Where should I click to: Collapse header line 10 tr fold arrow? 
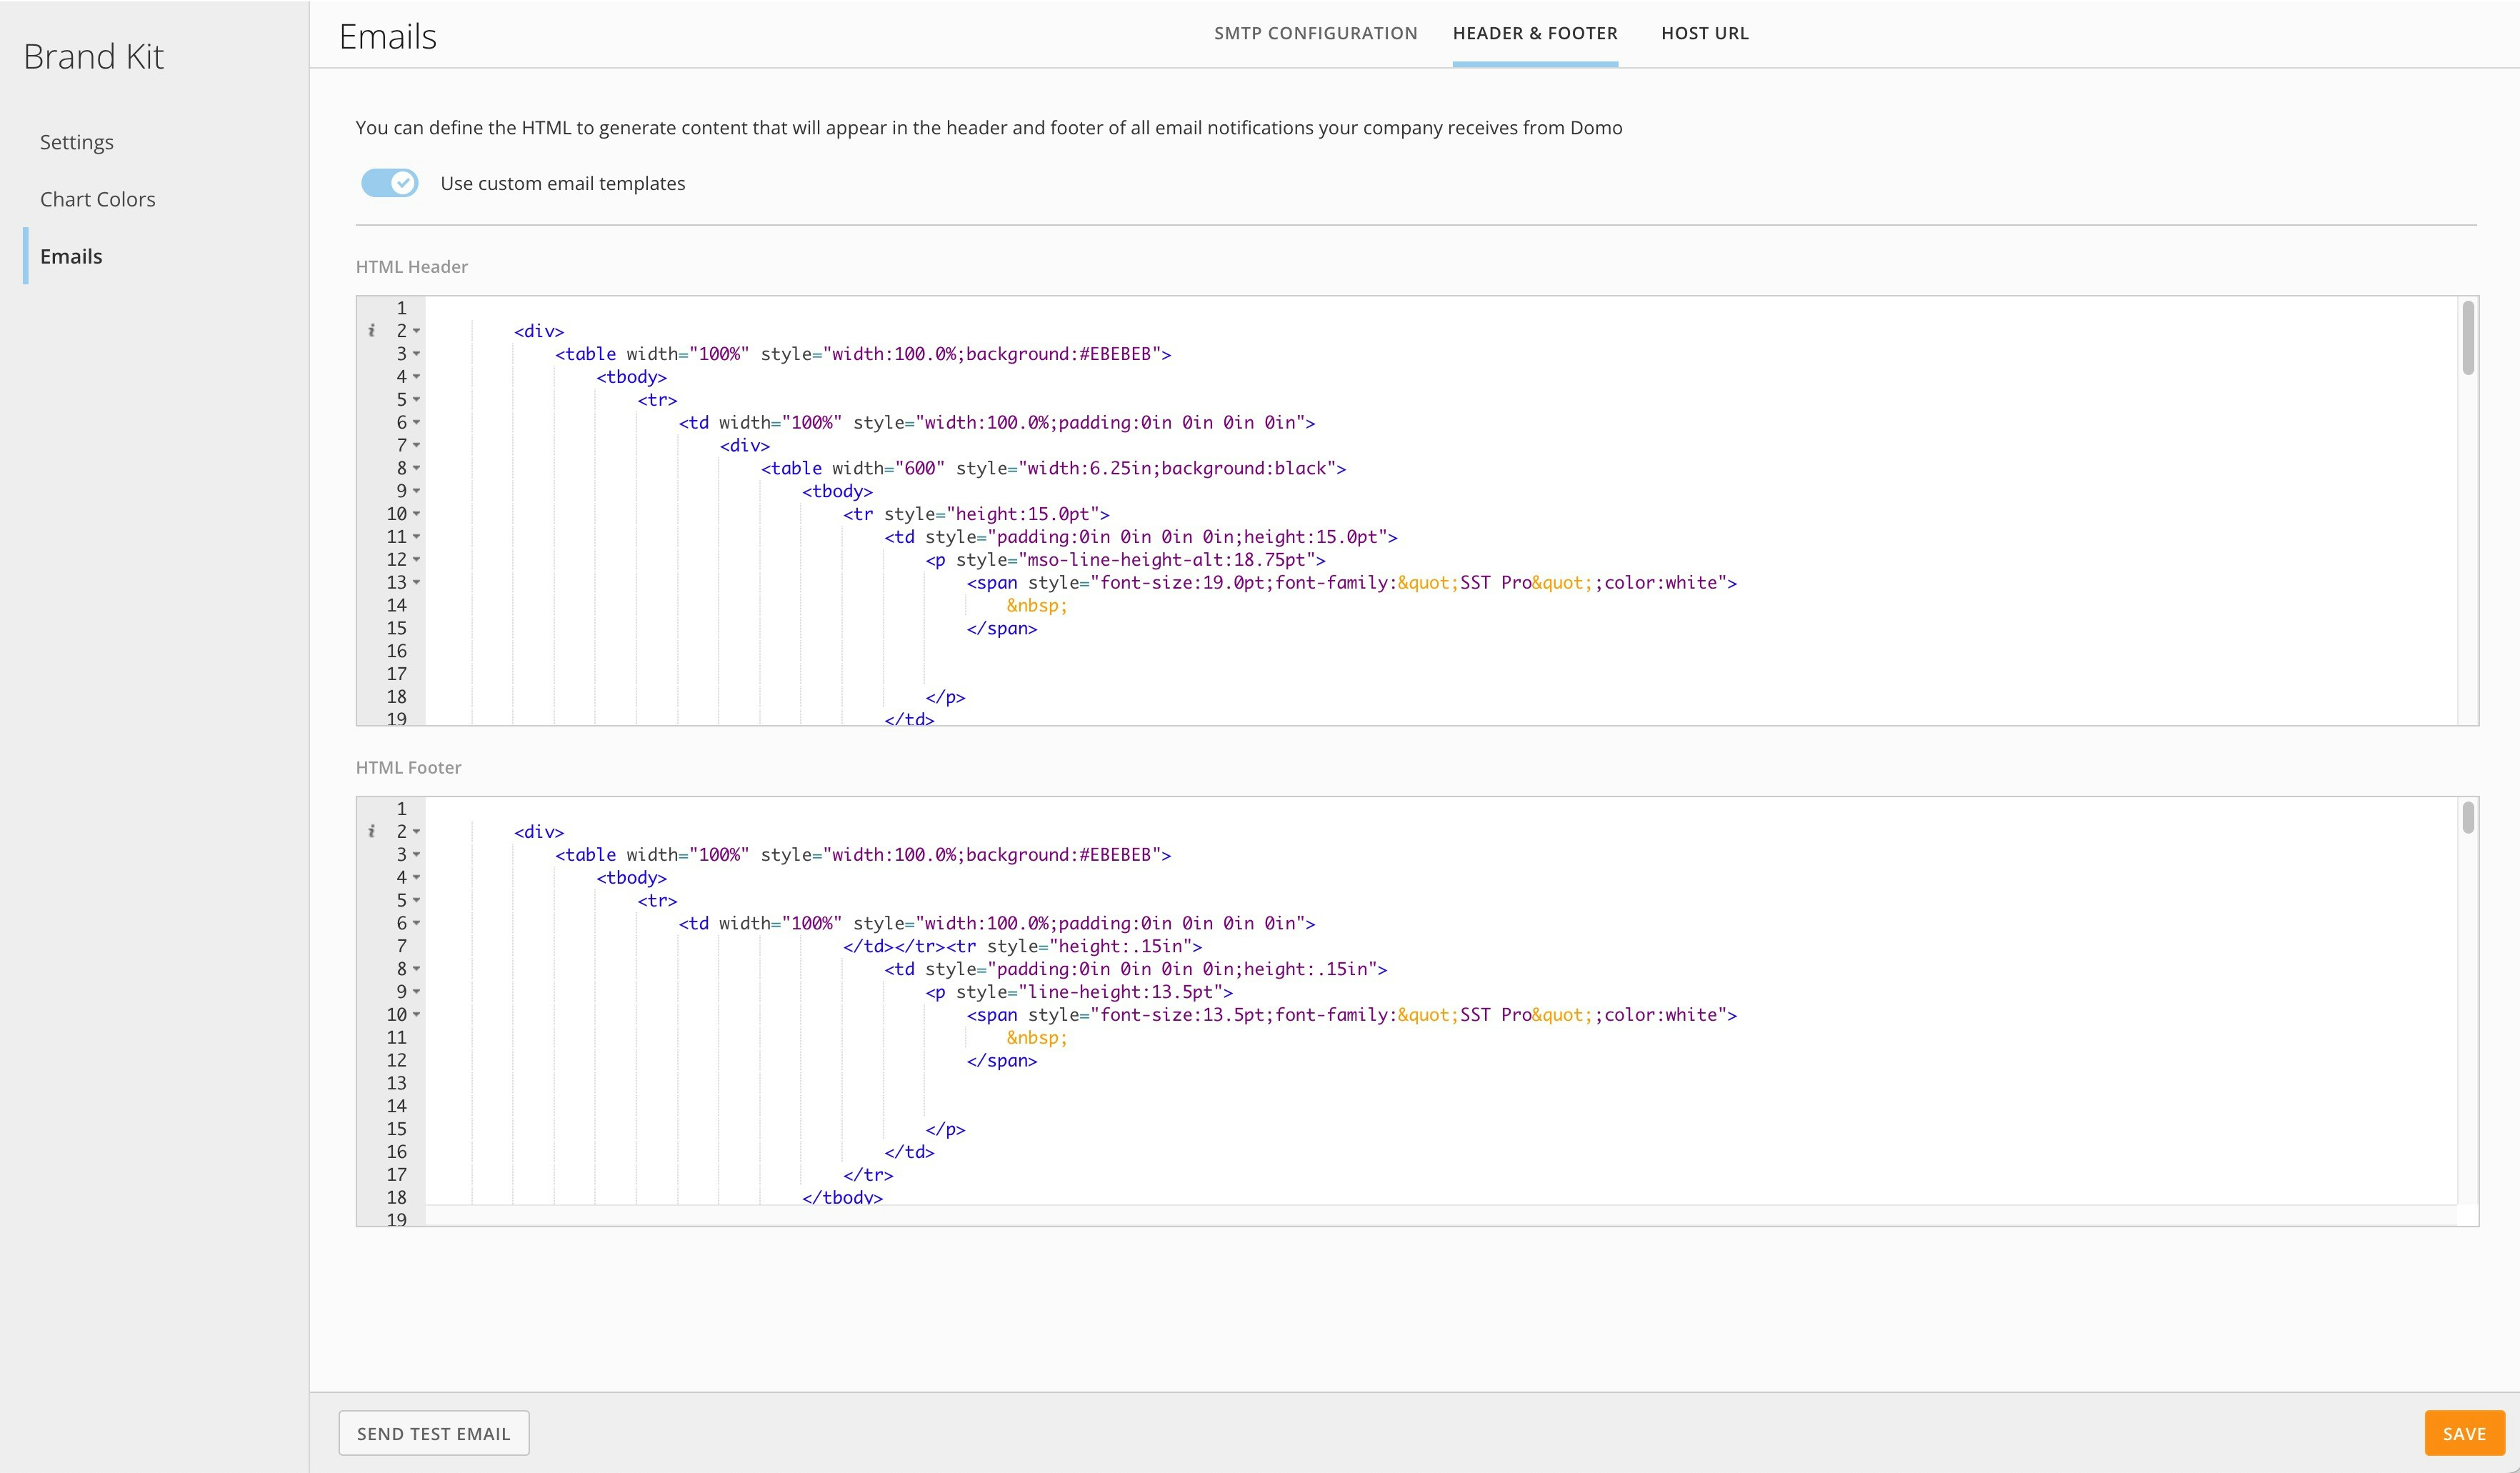coord(417,514)
